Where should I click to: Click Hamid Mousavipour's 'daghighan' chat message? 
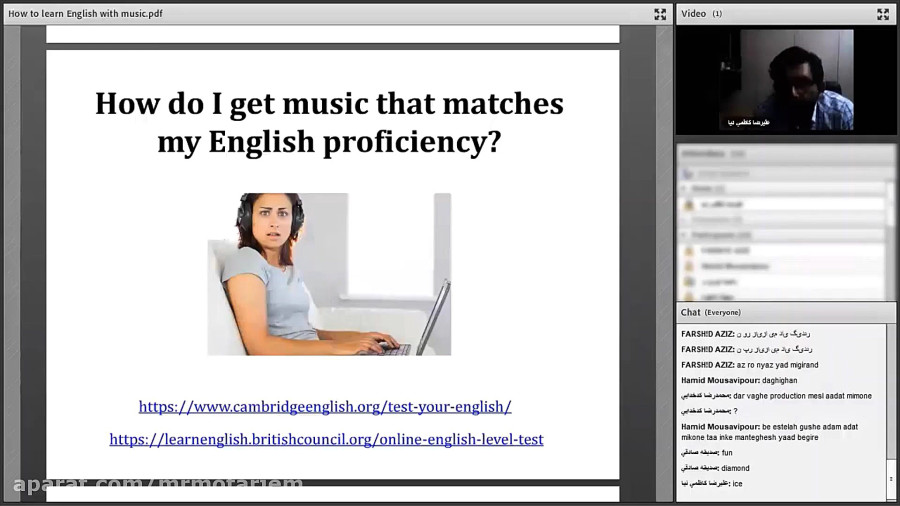click(x=739, y=380)
